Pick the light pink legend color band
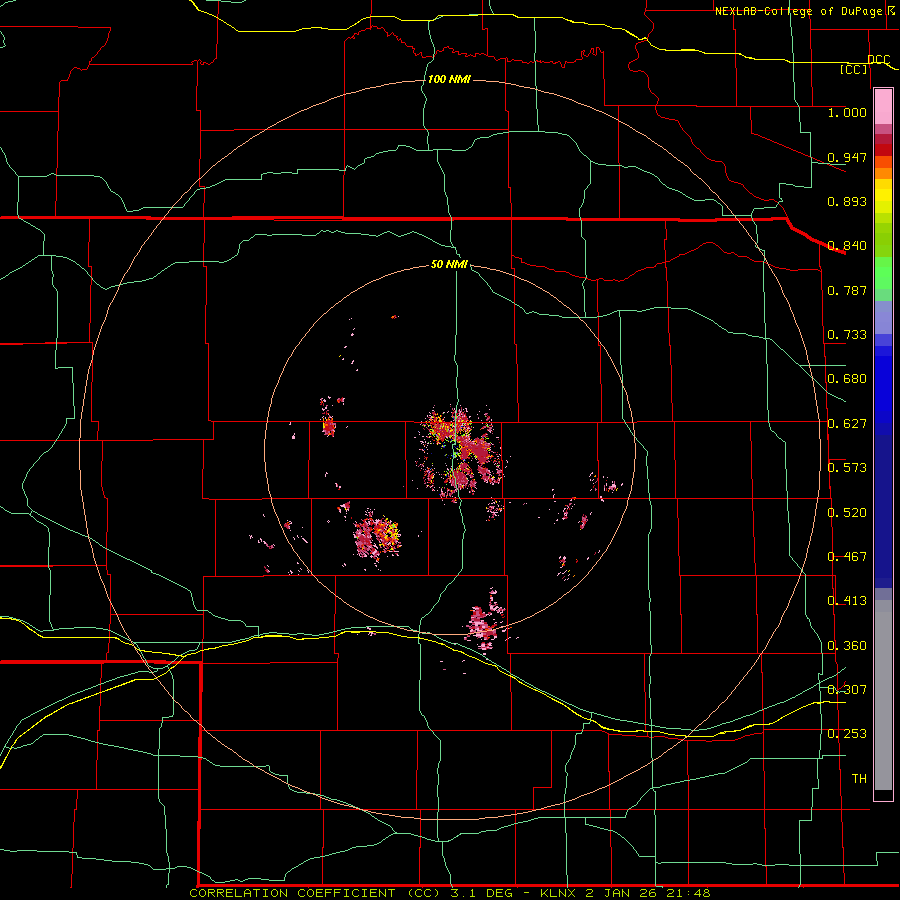Image resolution: width=900 pixels, height=900 pixels. (x=883, y=106)
